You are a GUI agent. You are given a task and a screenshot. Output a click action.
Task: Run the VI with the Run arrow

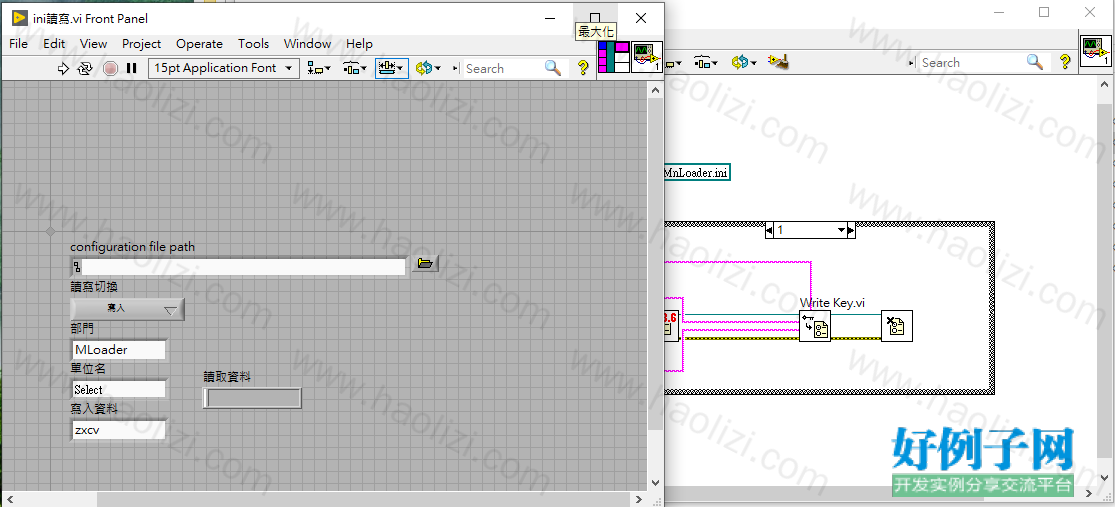(63, 68)
